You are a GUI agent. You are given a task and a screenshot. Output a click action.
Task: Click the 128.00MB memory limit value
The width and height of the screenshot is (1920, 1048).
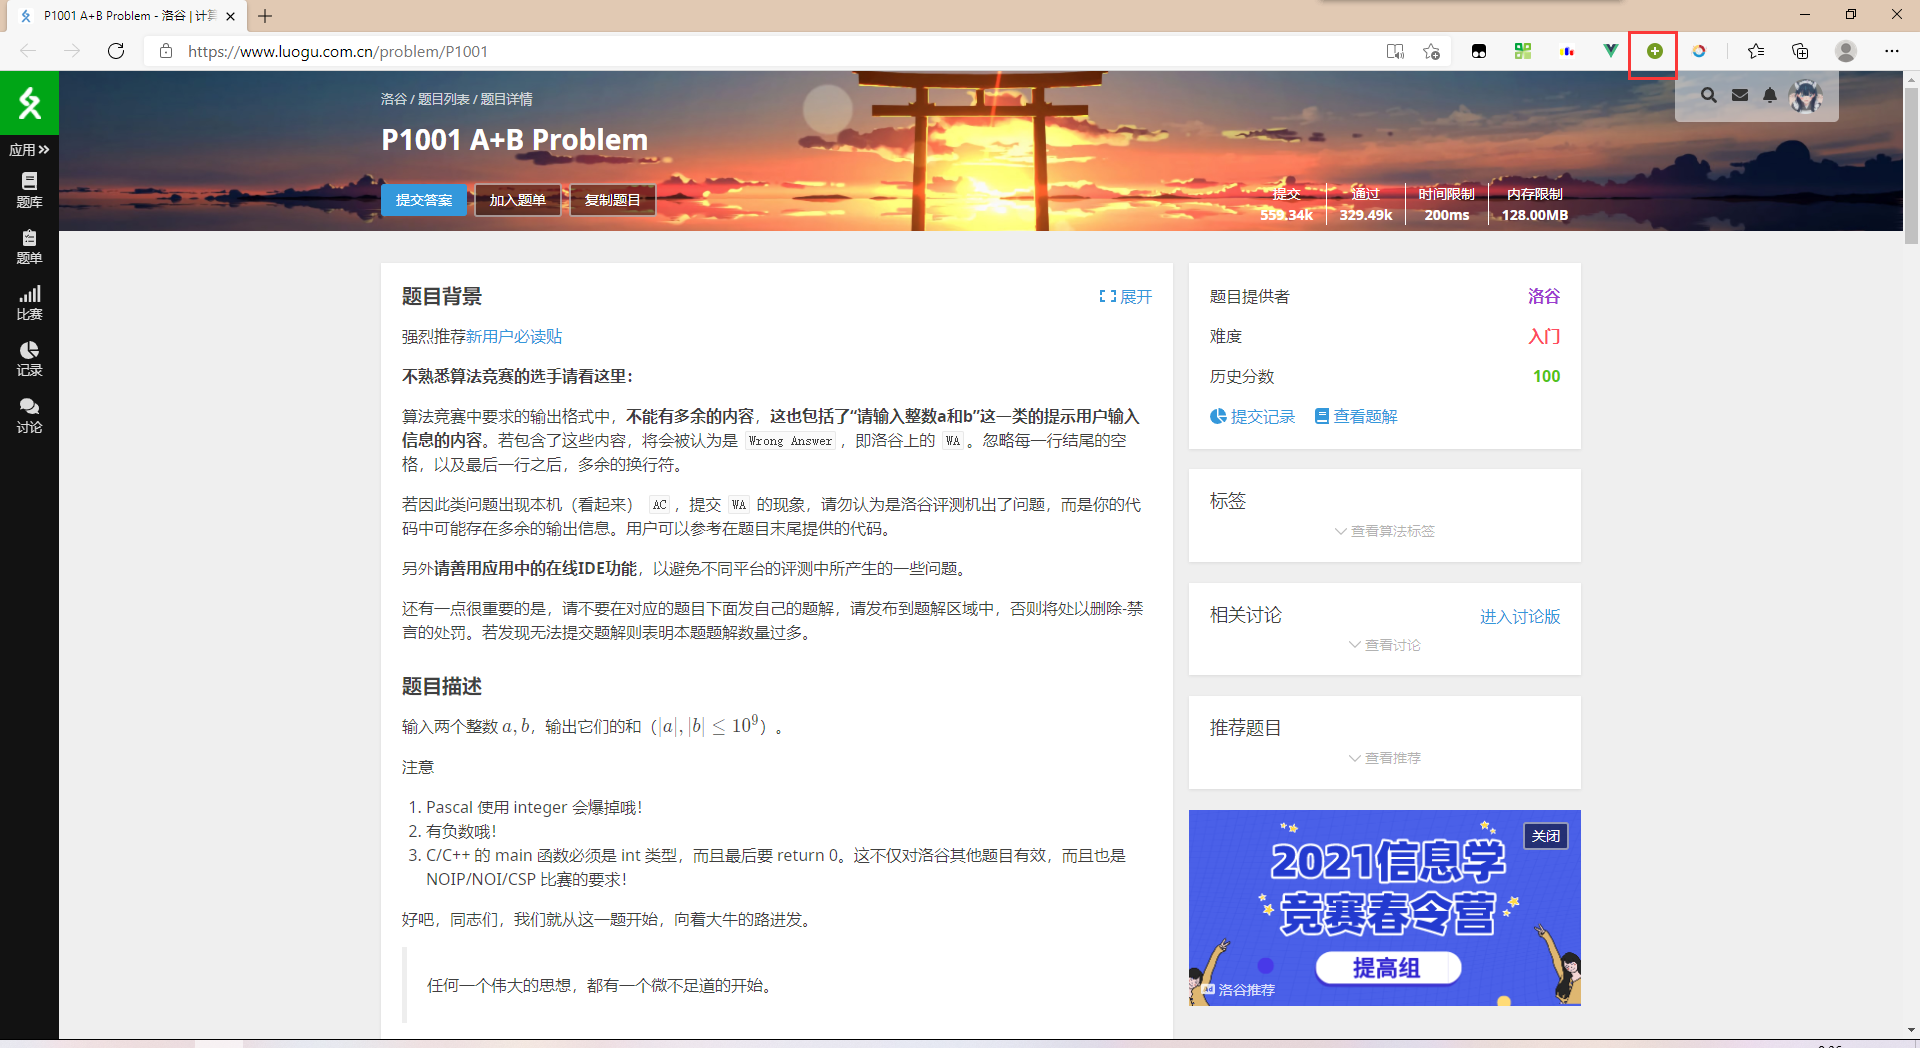click(x=1535, y=215)
